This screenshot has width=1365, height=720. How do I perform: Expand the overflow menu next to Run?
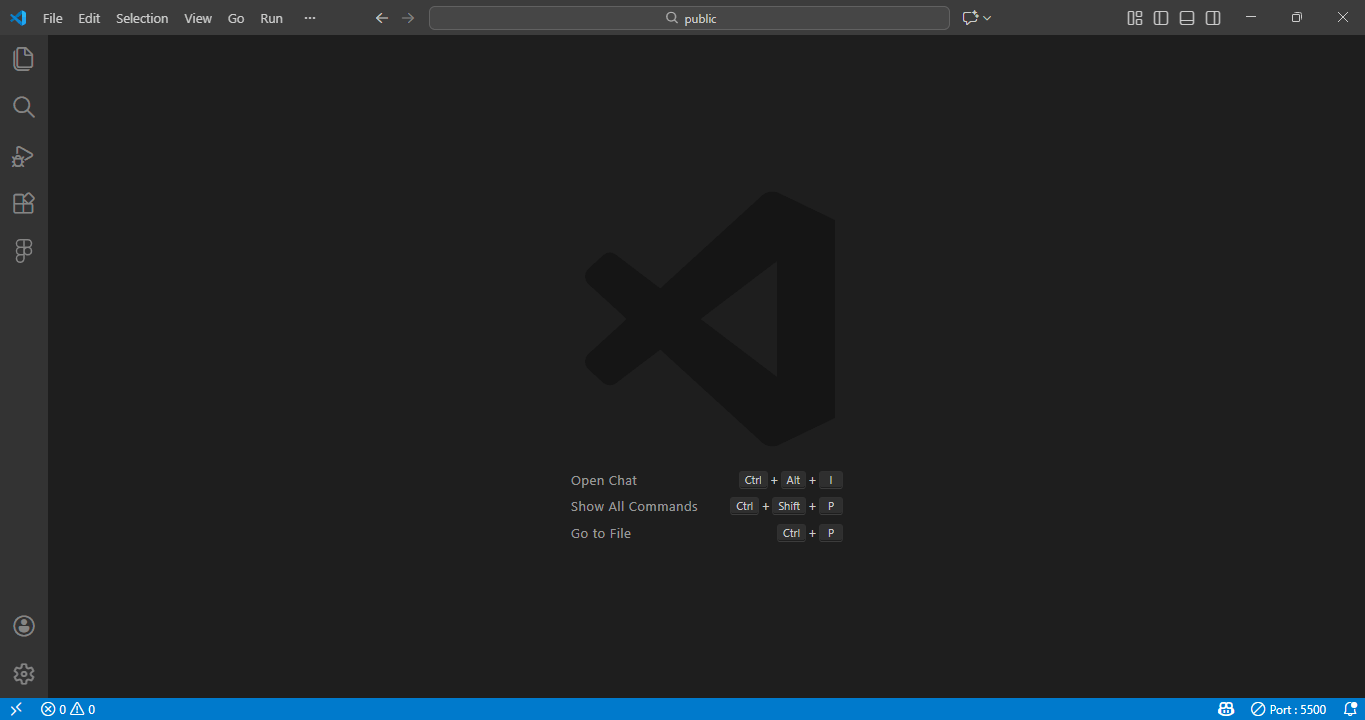309,17
